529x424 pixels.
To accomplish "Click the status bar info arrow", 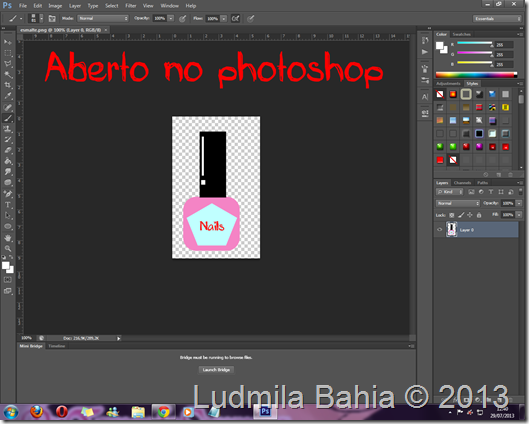I will point(118,338).
